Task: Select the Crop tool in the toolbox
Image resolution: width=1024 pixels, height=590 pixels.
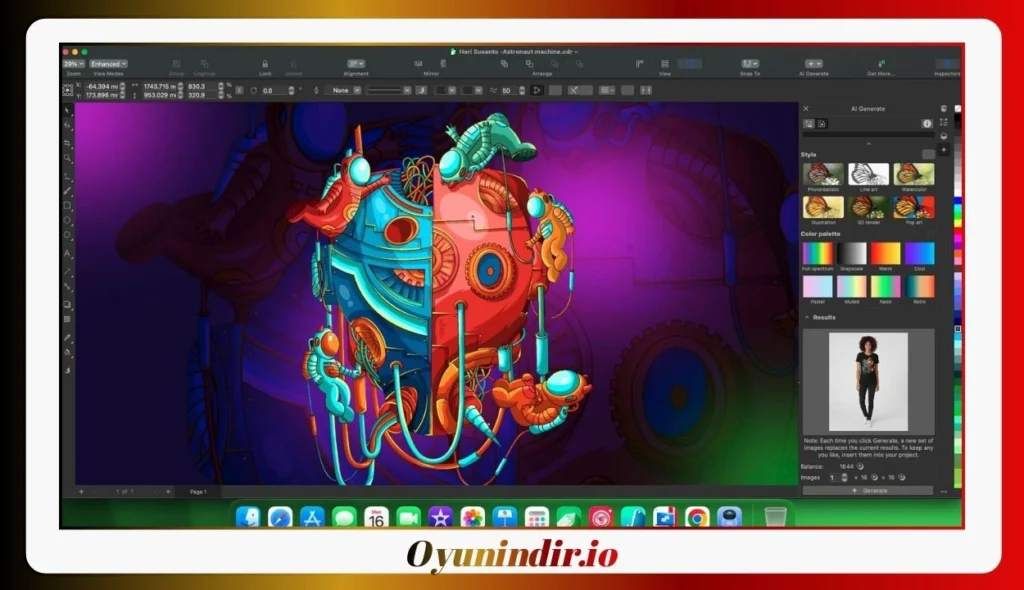Action: pos(67,142)
